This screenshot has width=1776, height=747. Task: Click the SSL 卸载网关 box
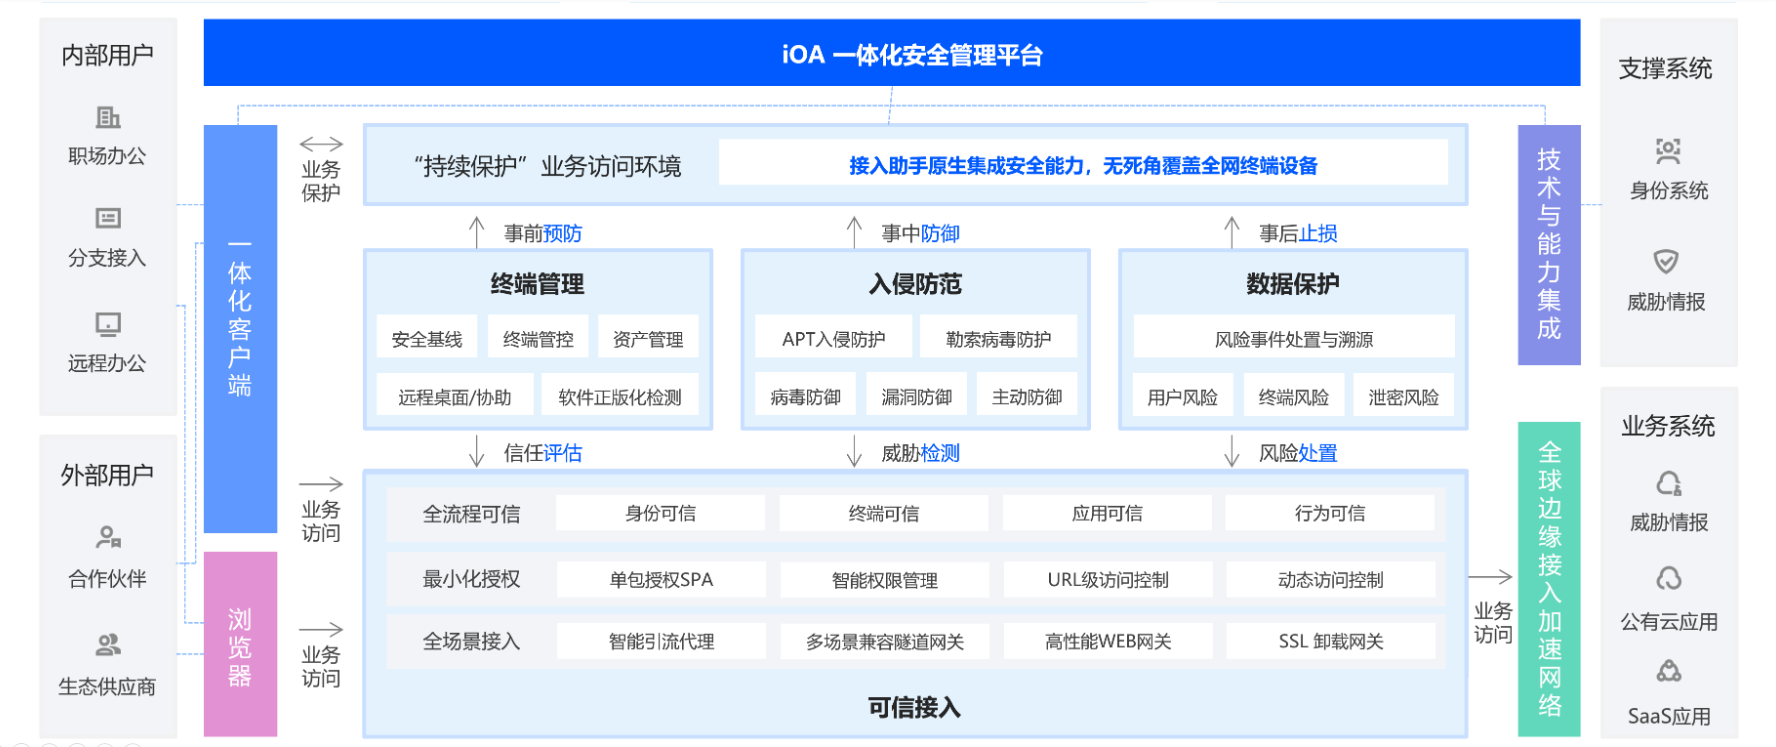click(1330, 641)
